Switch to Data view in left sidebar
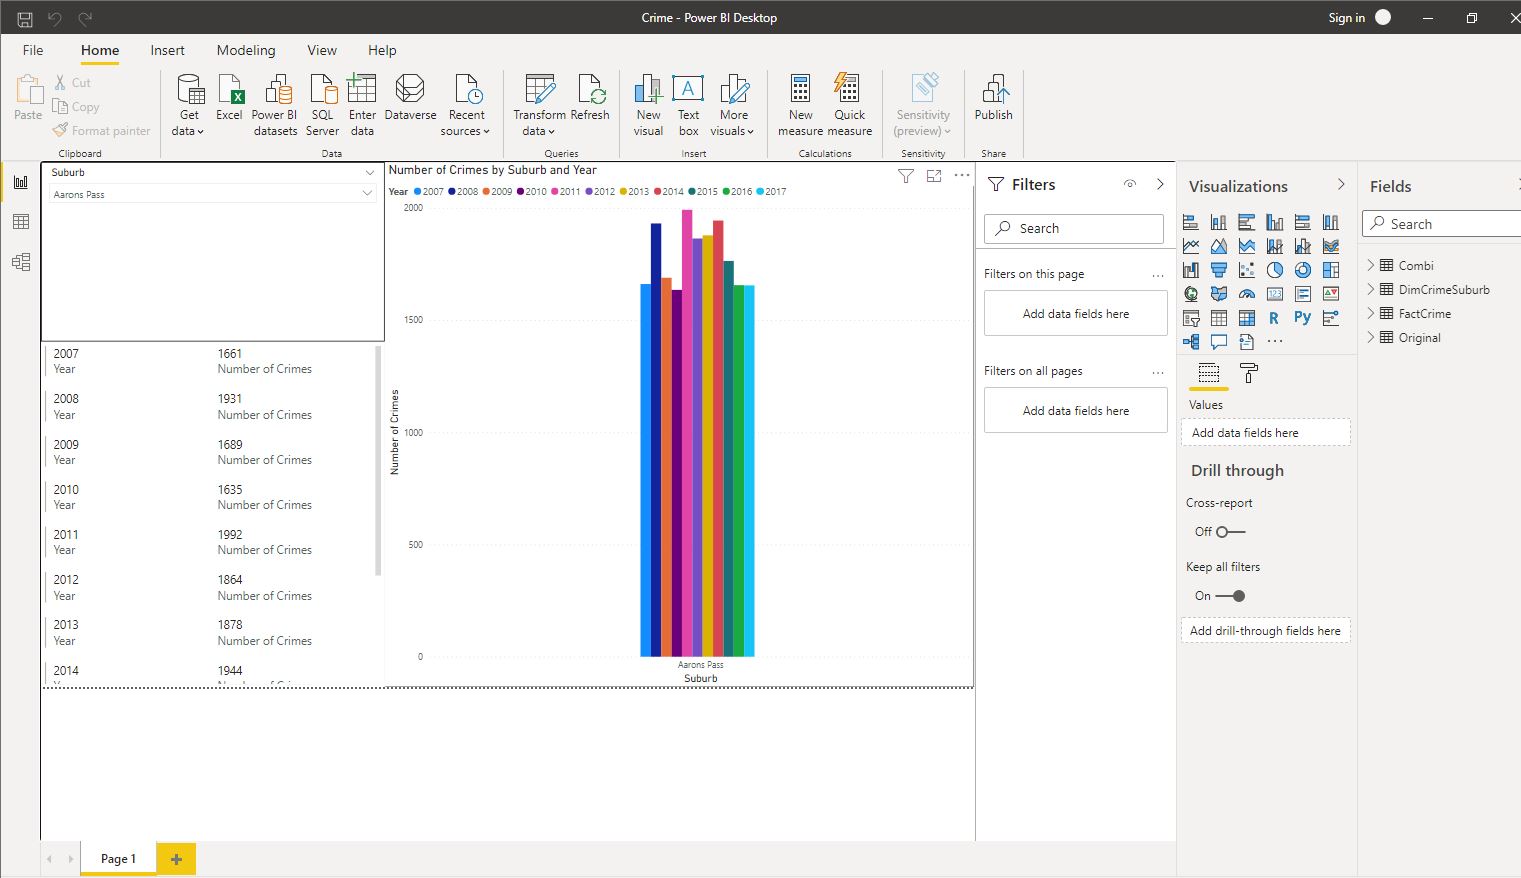 pos(21,222)
